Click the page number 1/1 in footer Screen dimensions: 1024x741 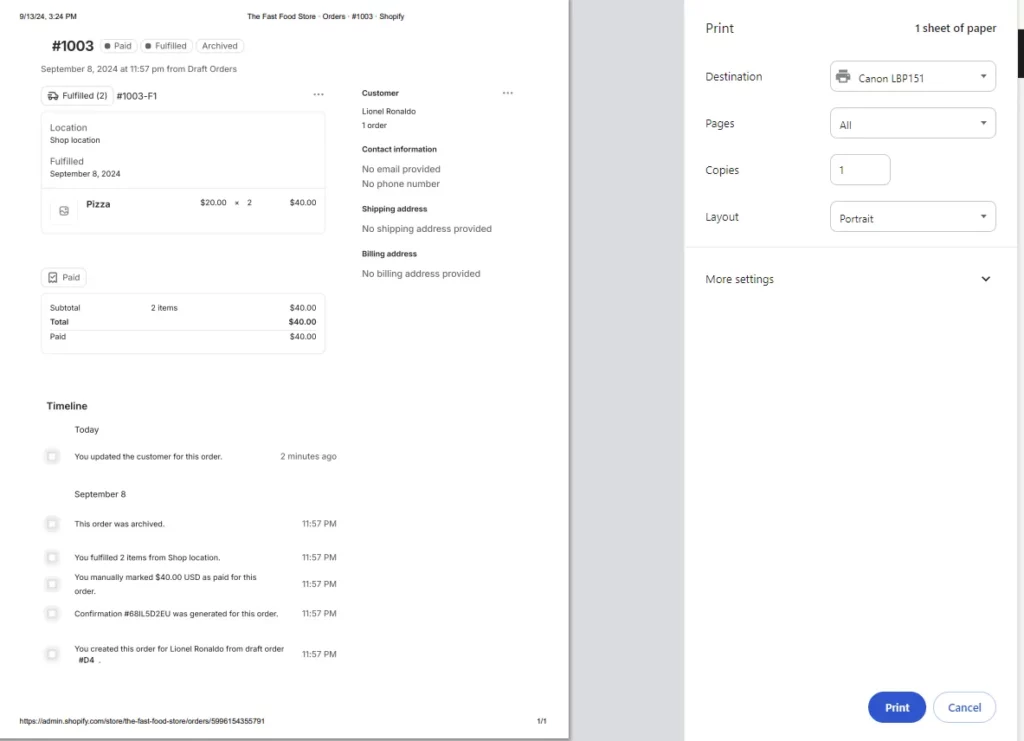click(x=541, y=721)
